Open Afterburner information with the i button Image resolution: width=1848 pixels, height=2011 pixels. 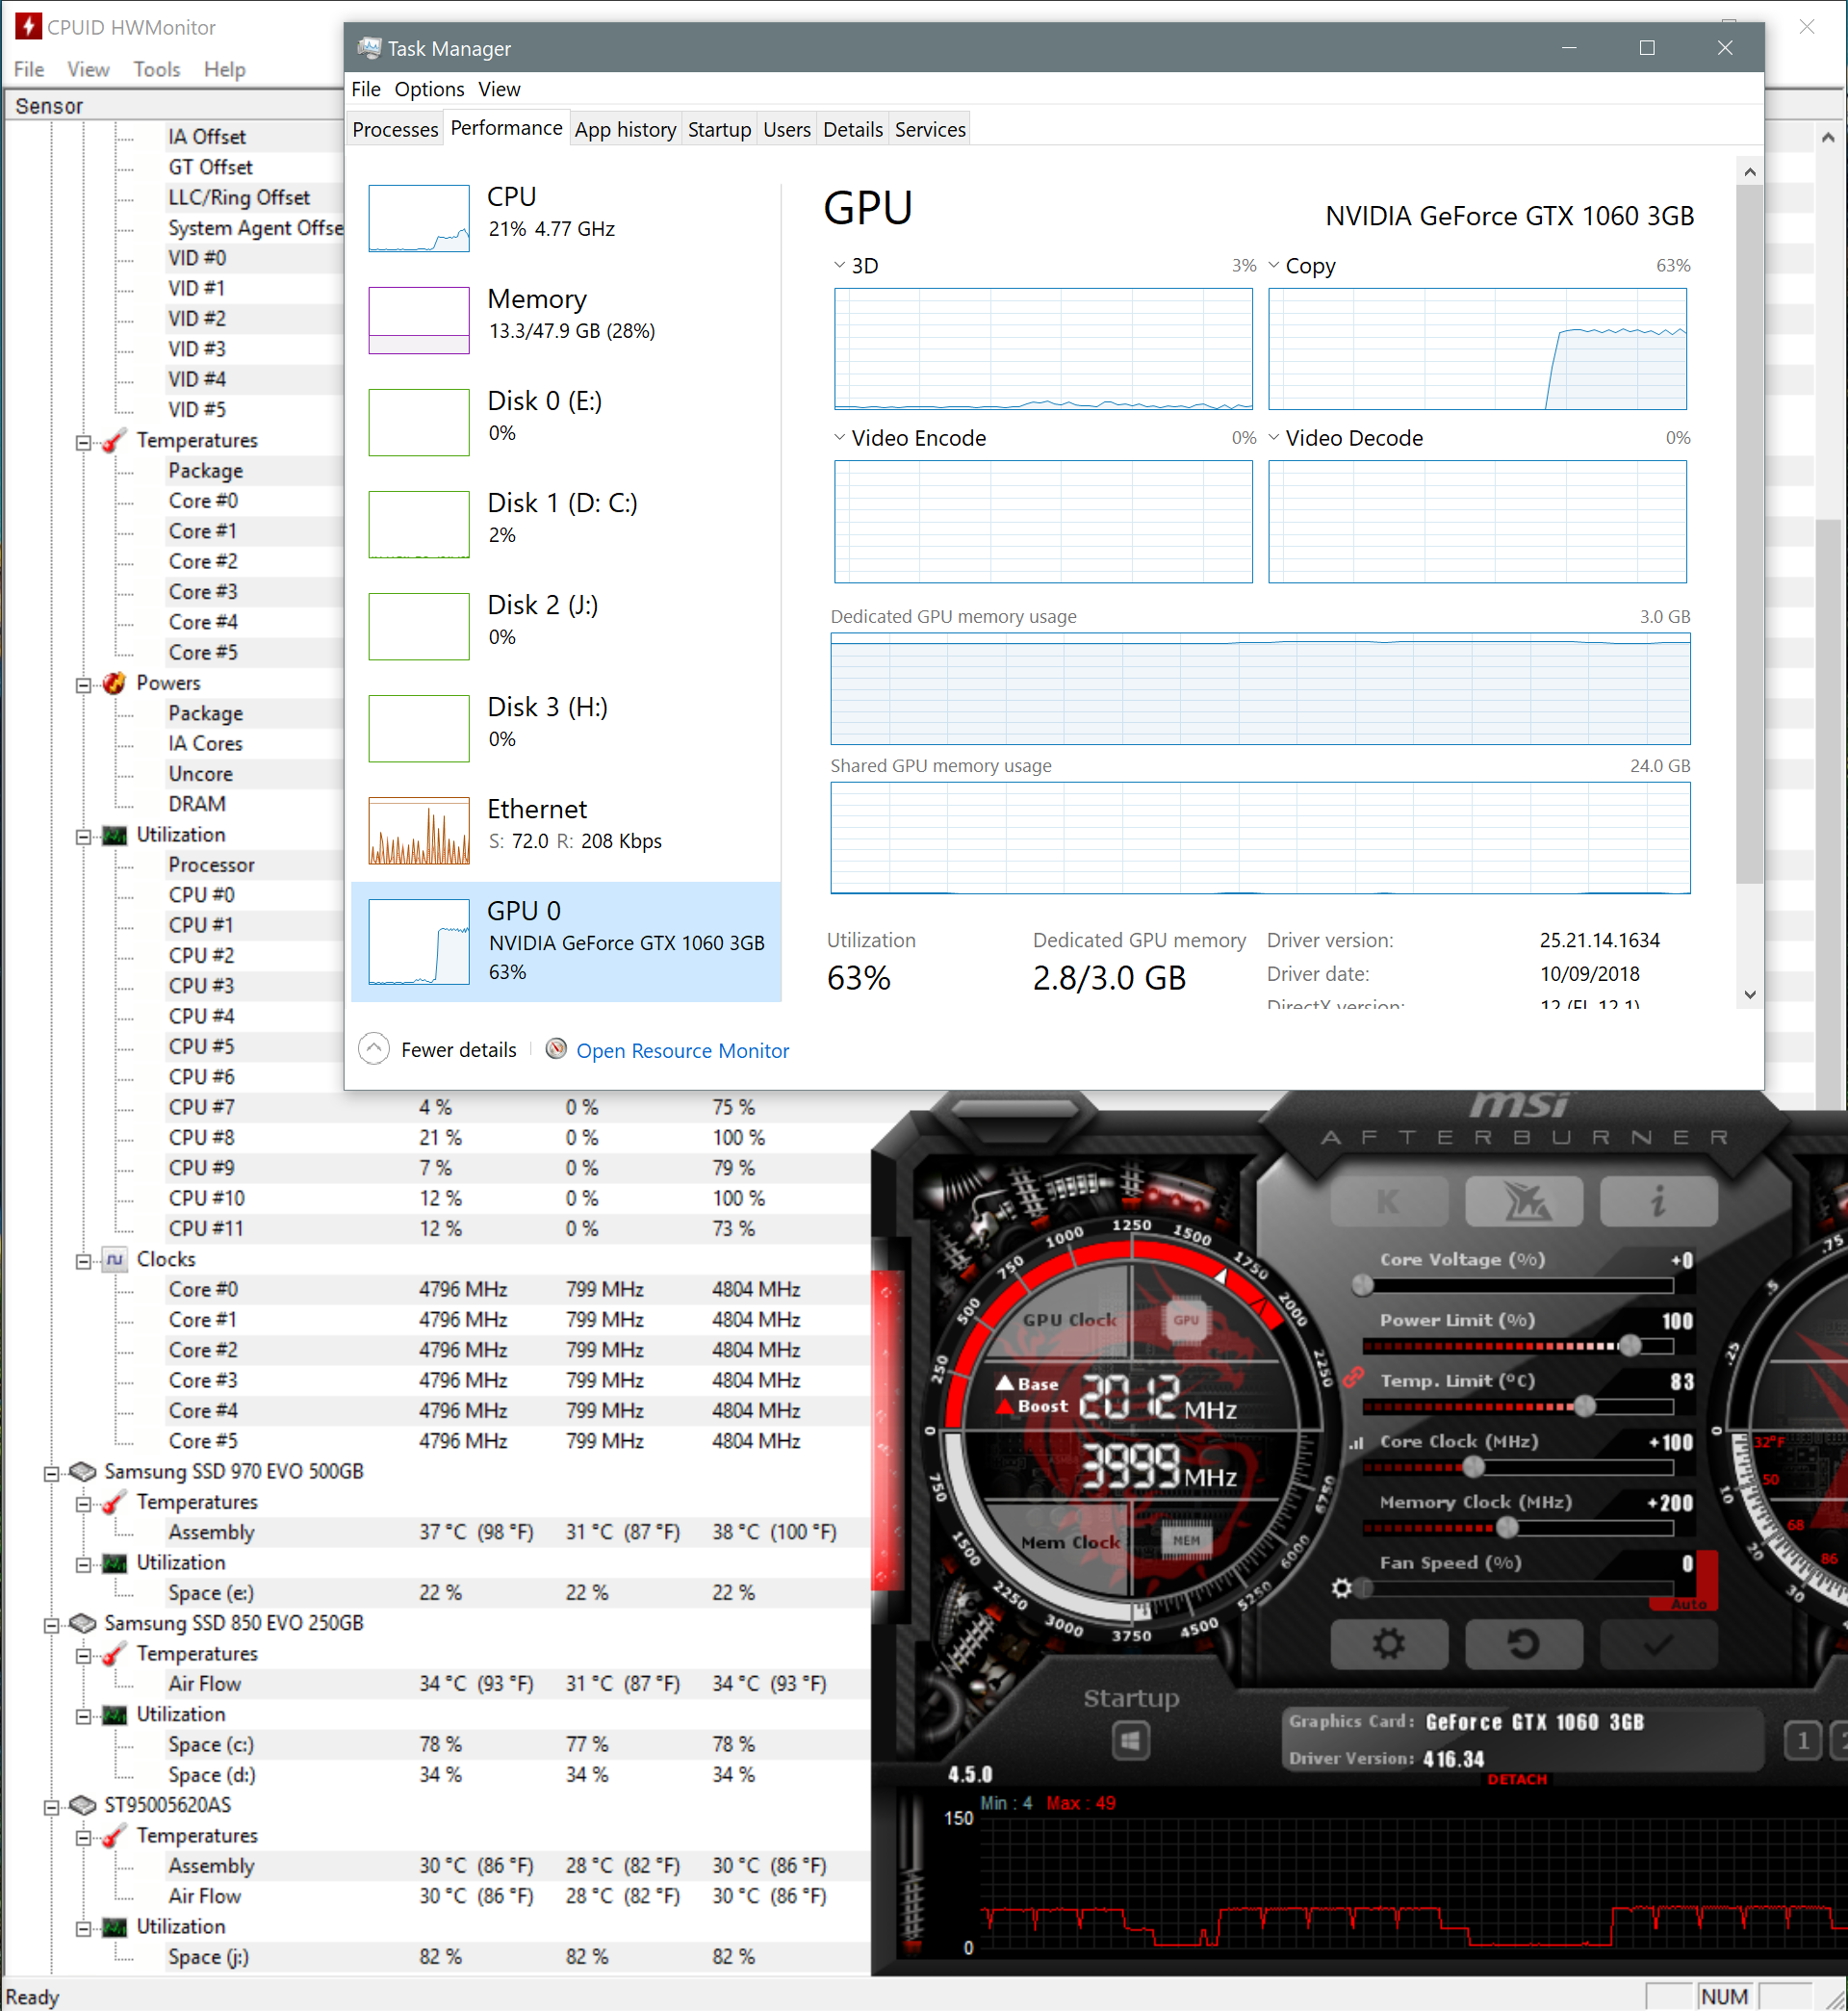[1659, 1201]
